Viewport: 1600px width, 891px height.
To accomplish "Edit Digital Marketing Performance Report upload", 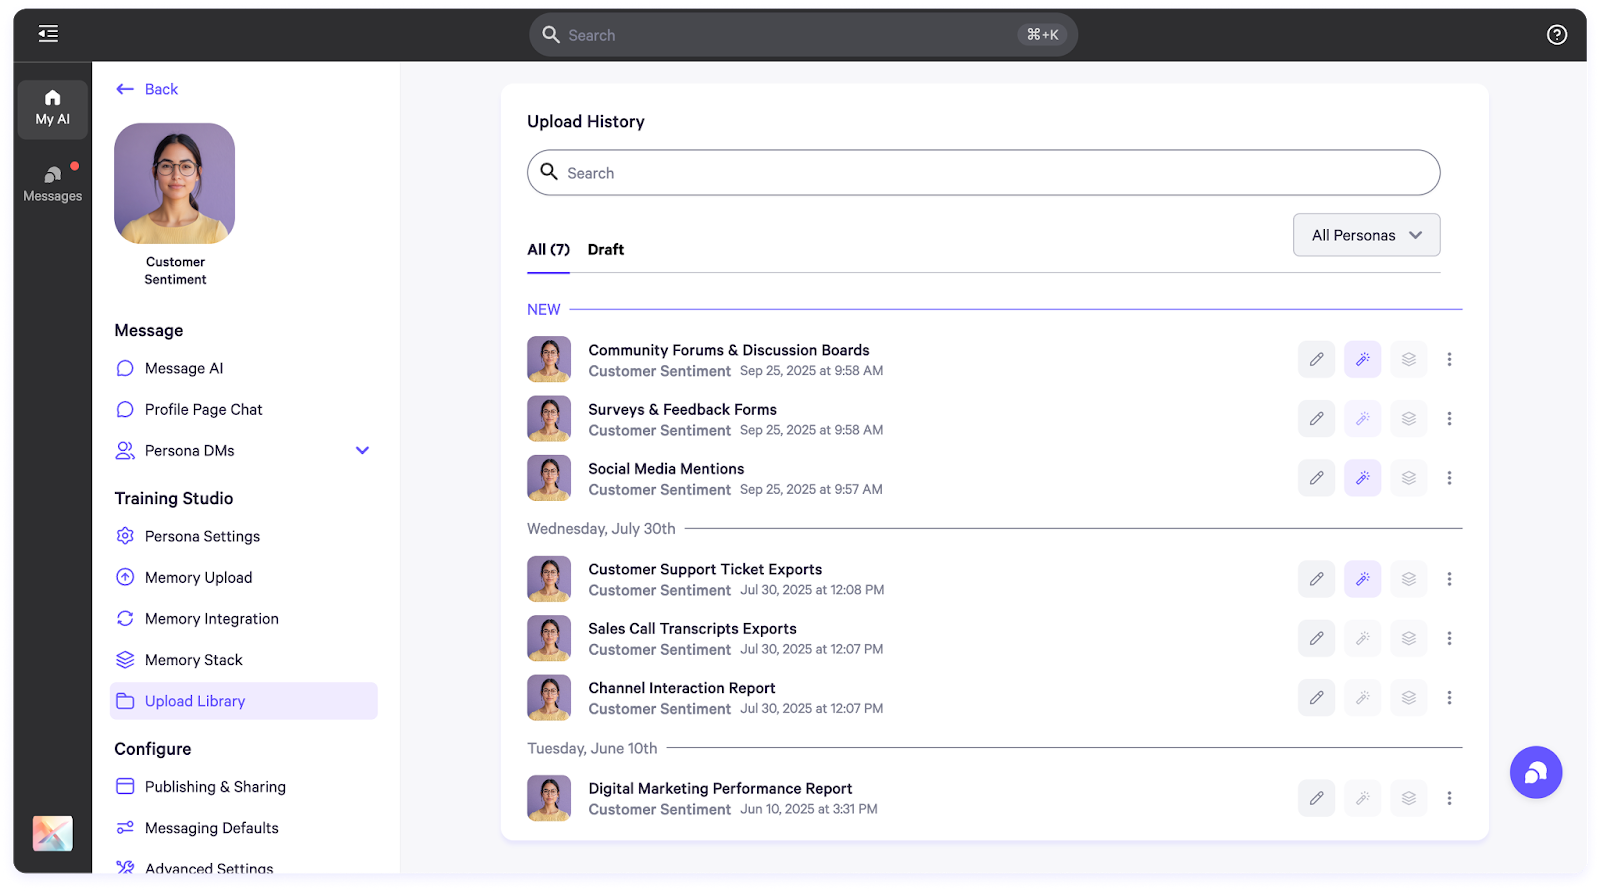I will tap(1316, 798).
